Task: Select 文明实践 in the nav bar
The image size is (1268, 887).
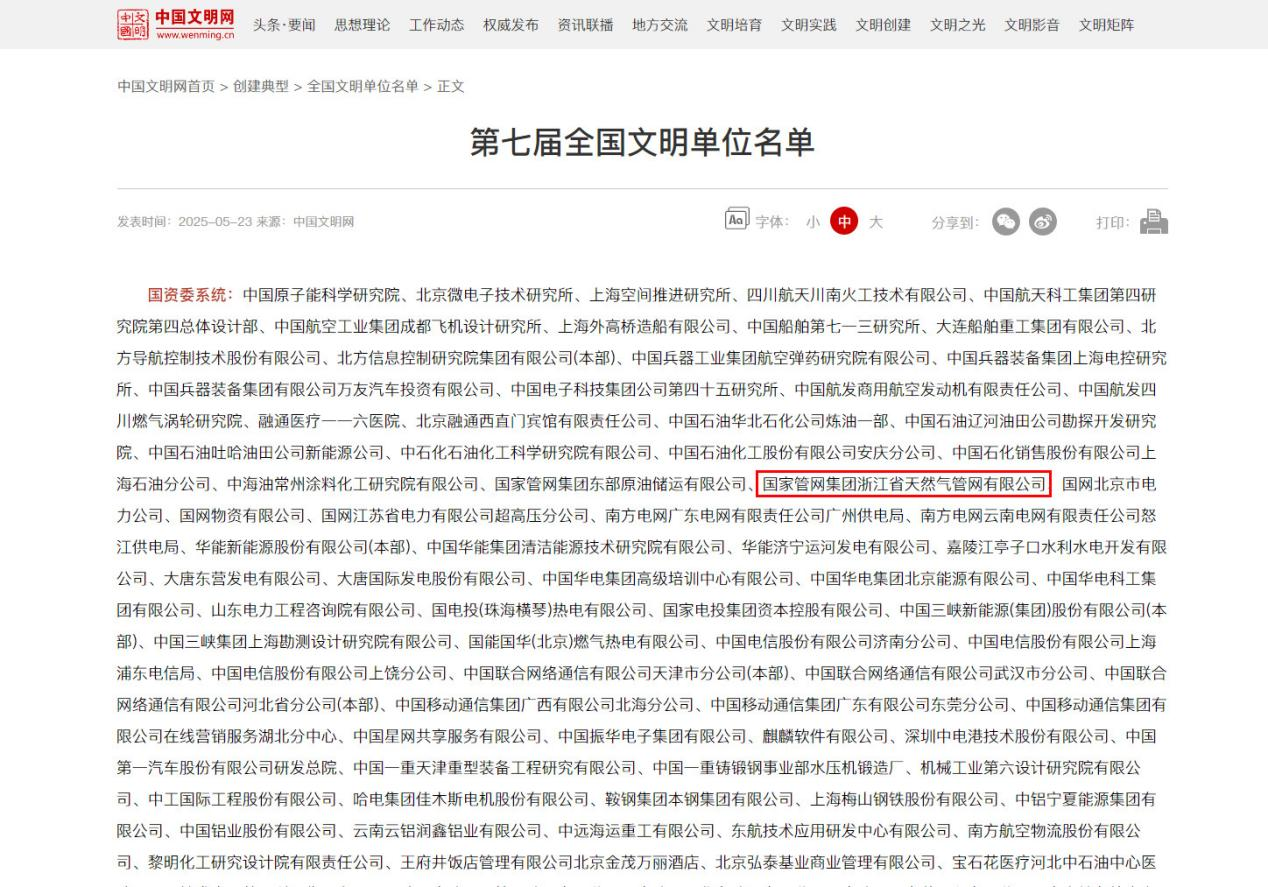Action: click(x=809, y=25)
